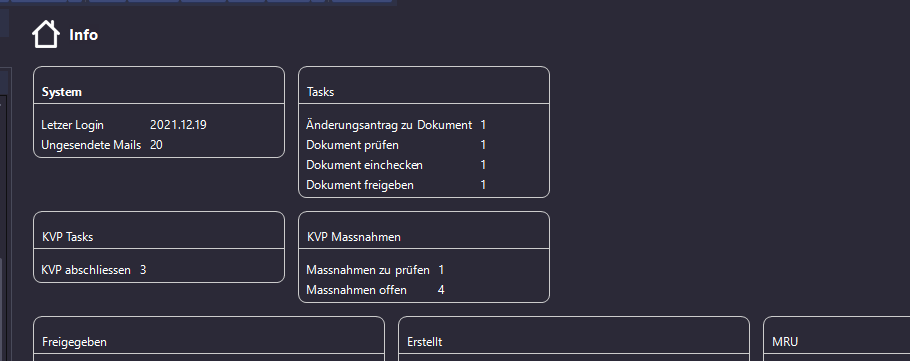Open Massnahmen zu prüfen entry

368,270
